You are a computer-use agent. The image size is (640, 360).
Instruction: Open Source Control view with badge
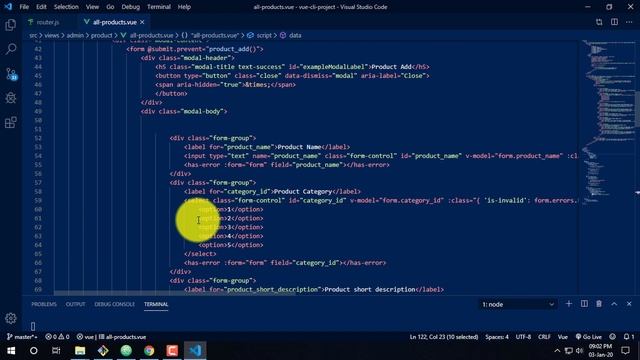click(11, 74)
